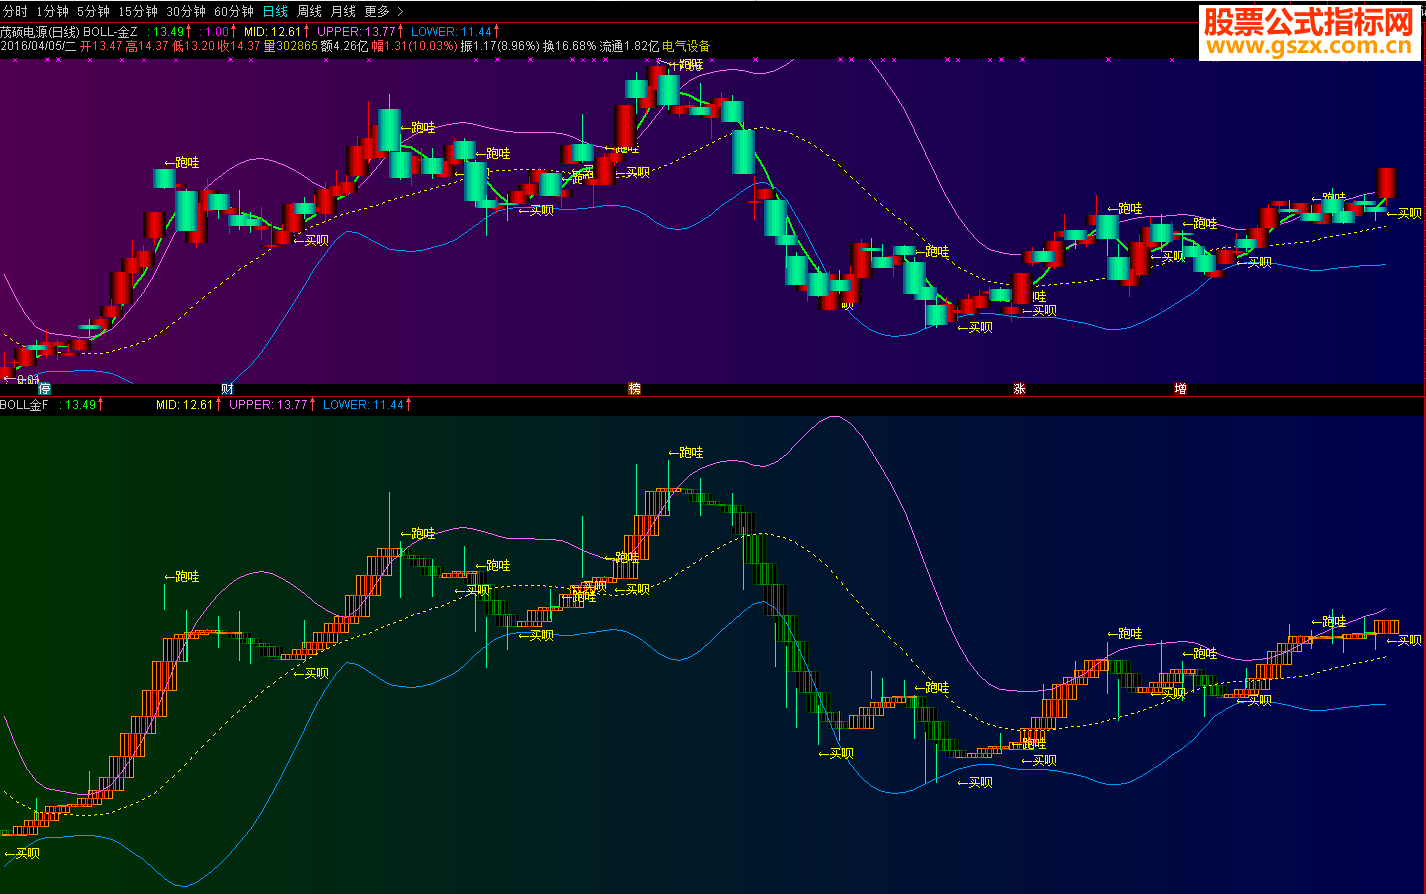Click the 电气设备 sector link
This screenshot has height=894, width=1426.
click(x=686, y=46)
